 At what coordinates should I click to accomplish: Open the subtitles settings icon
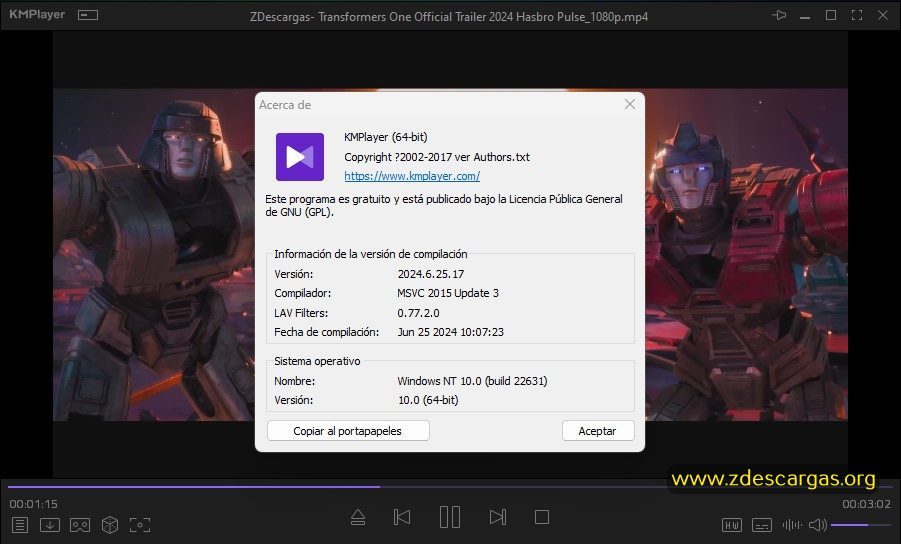click(762, 525)
